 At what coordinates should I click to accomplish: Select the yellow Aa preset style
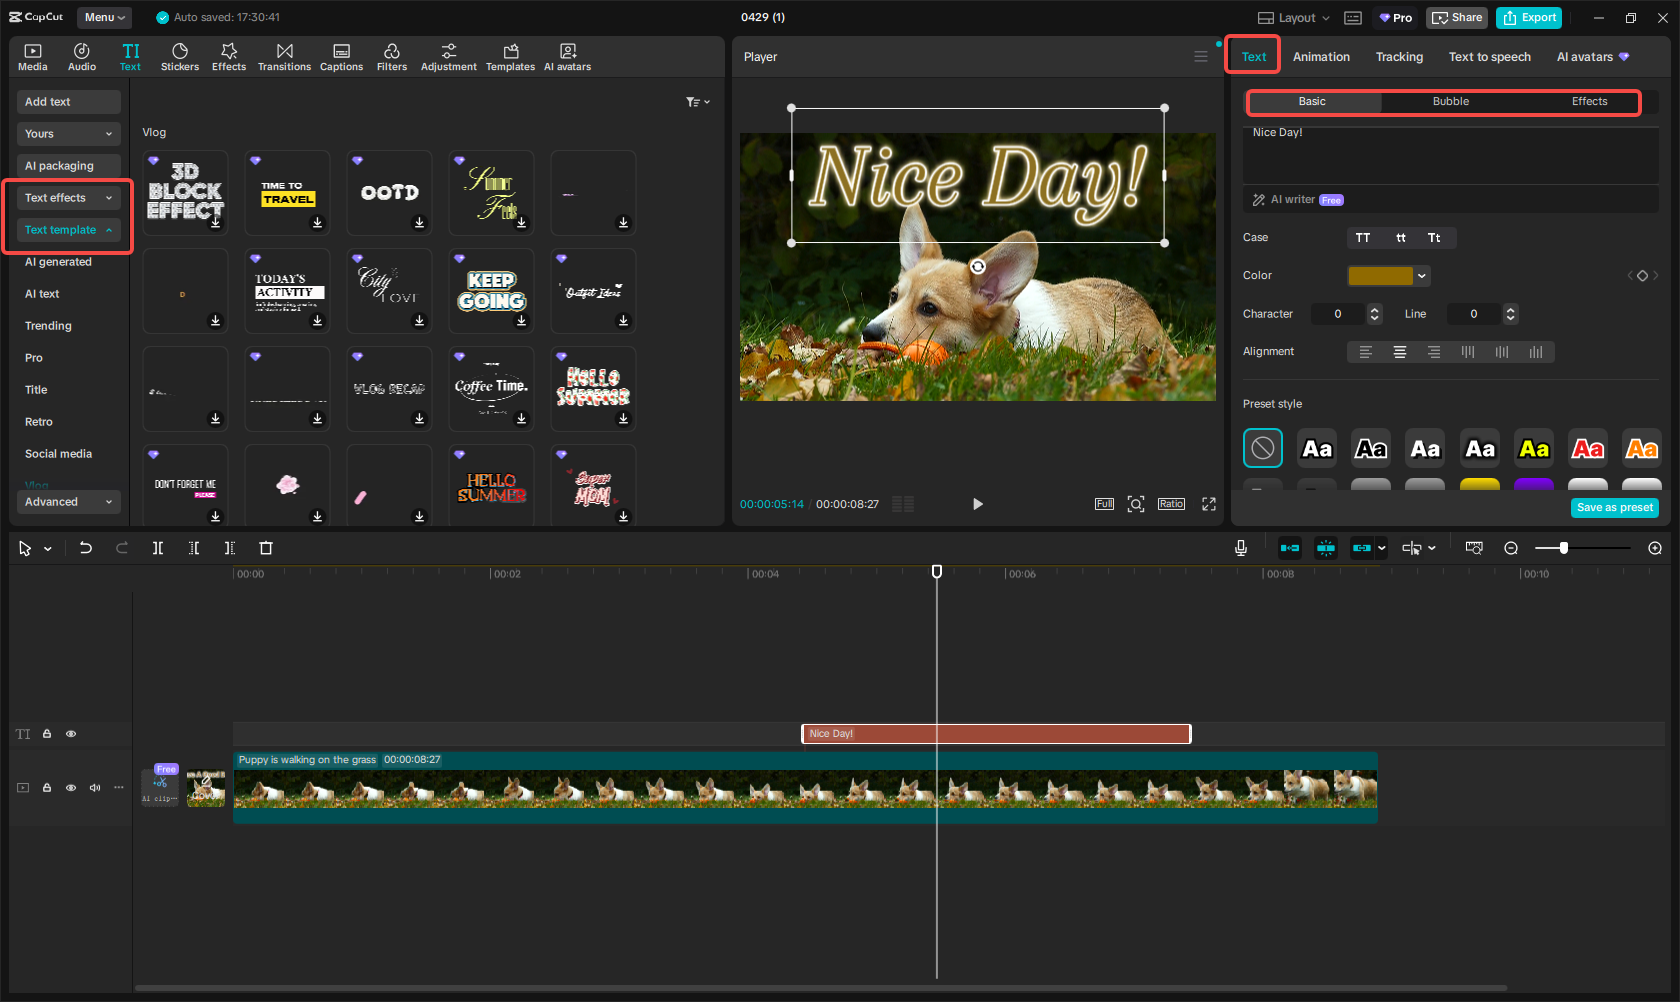tap(1534, 449)
